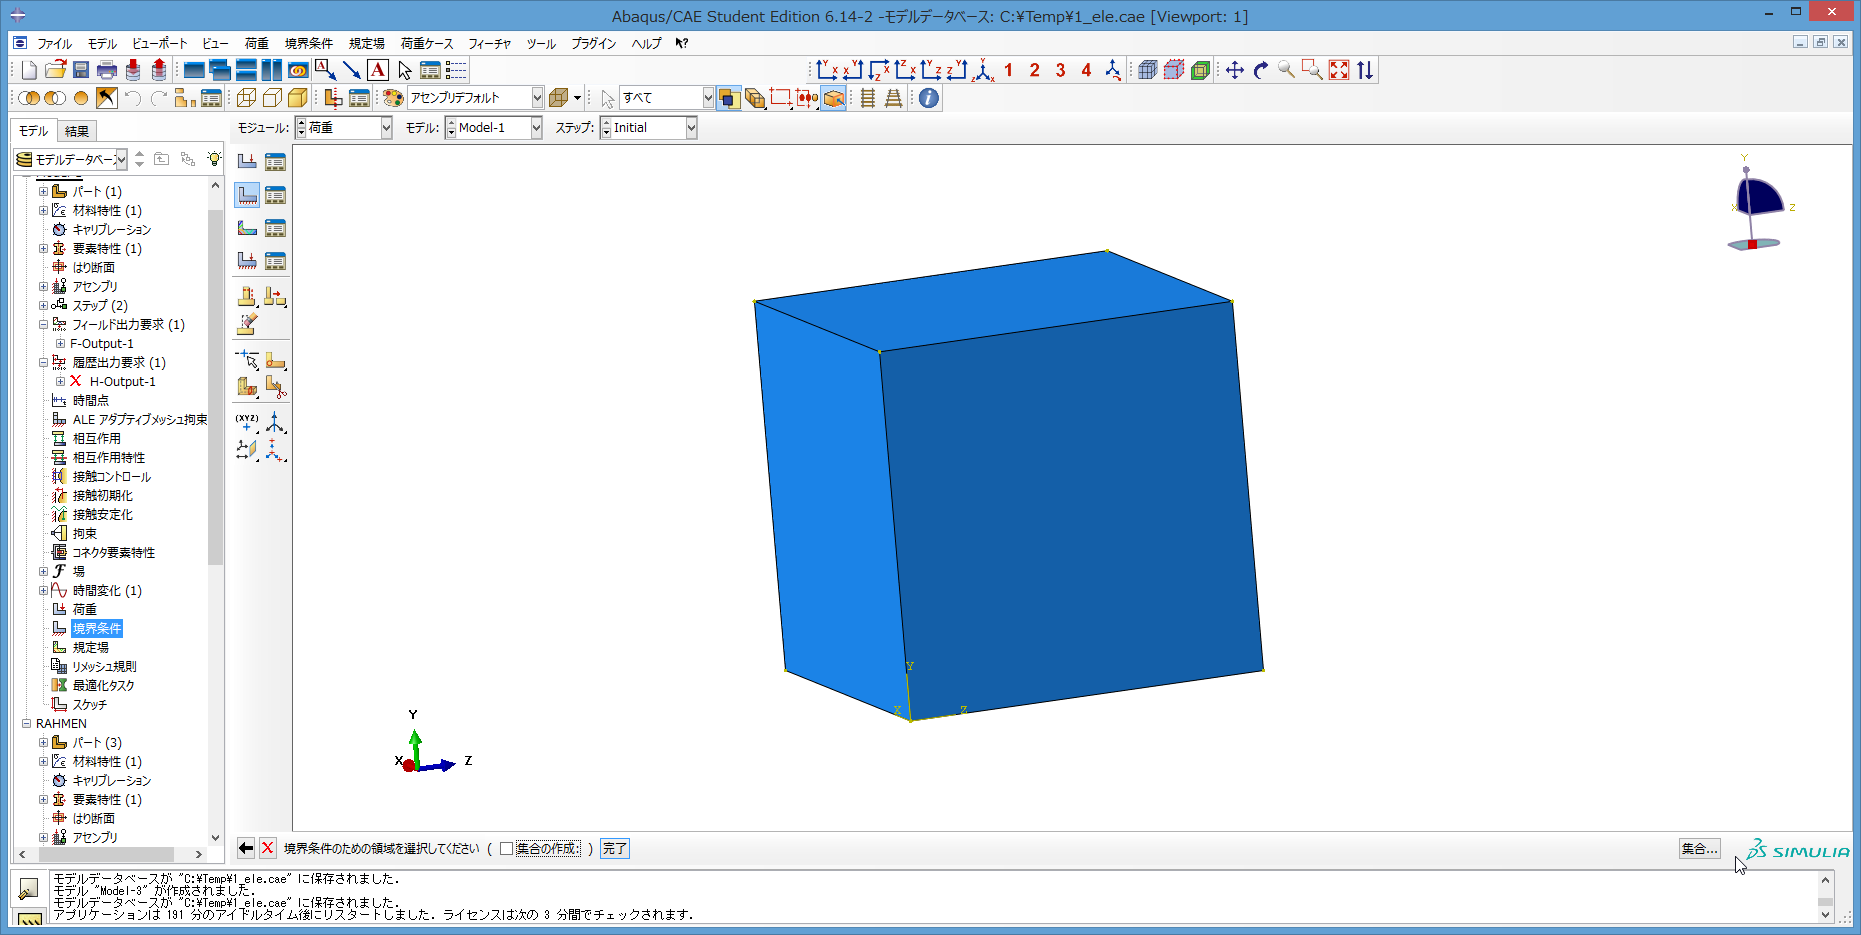The image size is (1861, 935).
Task: Select the Create Load tool
Action: pos(247,161)
